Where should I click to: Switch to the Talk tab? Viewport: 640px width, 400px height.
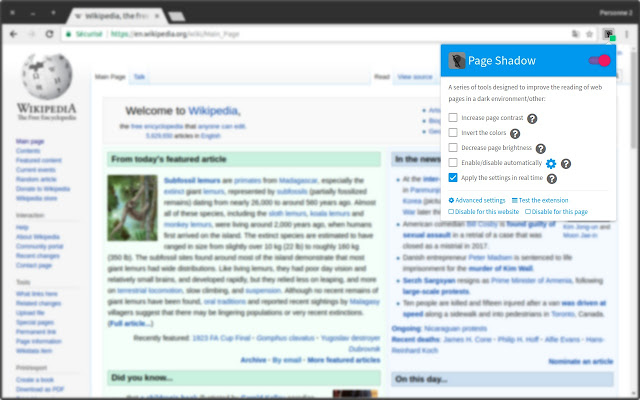pyautogui.click(x=139, y=77)
